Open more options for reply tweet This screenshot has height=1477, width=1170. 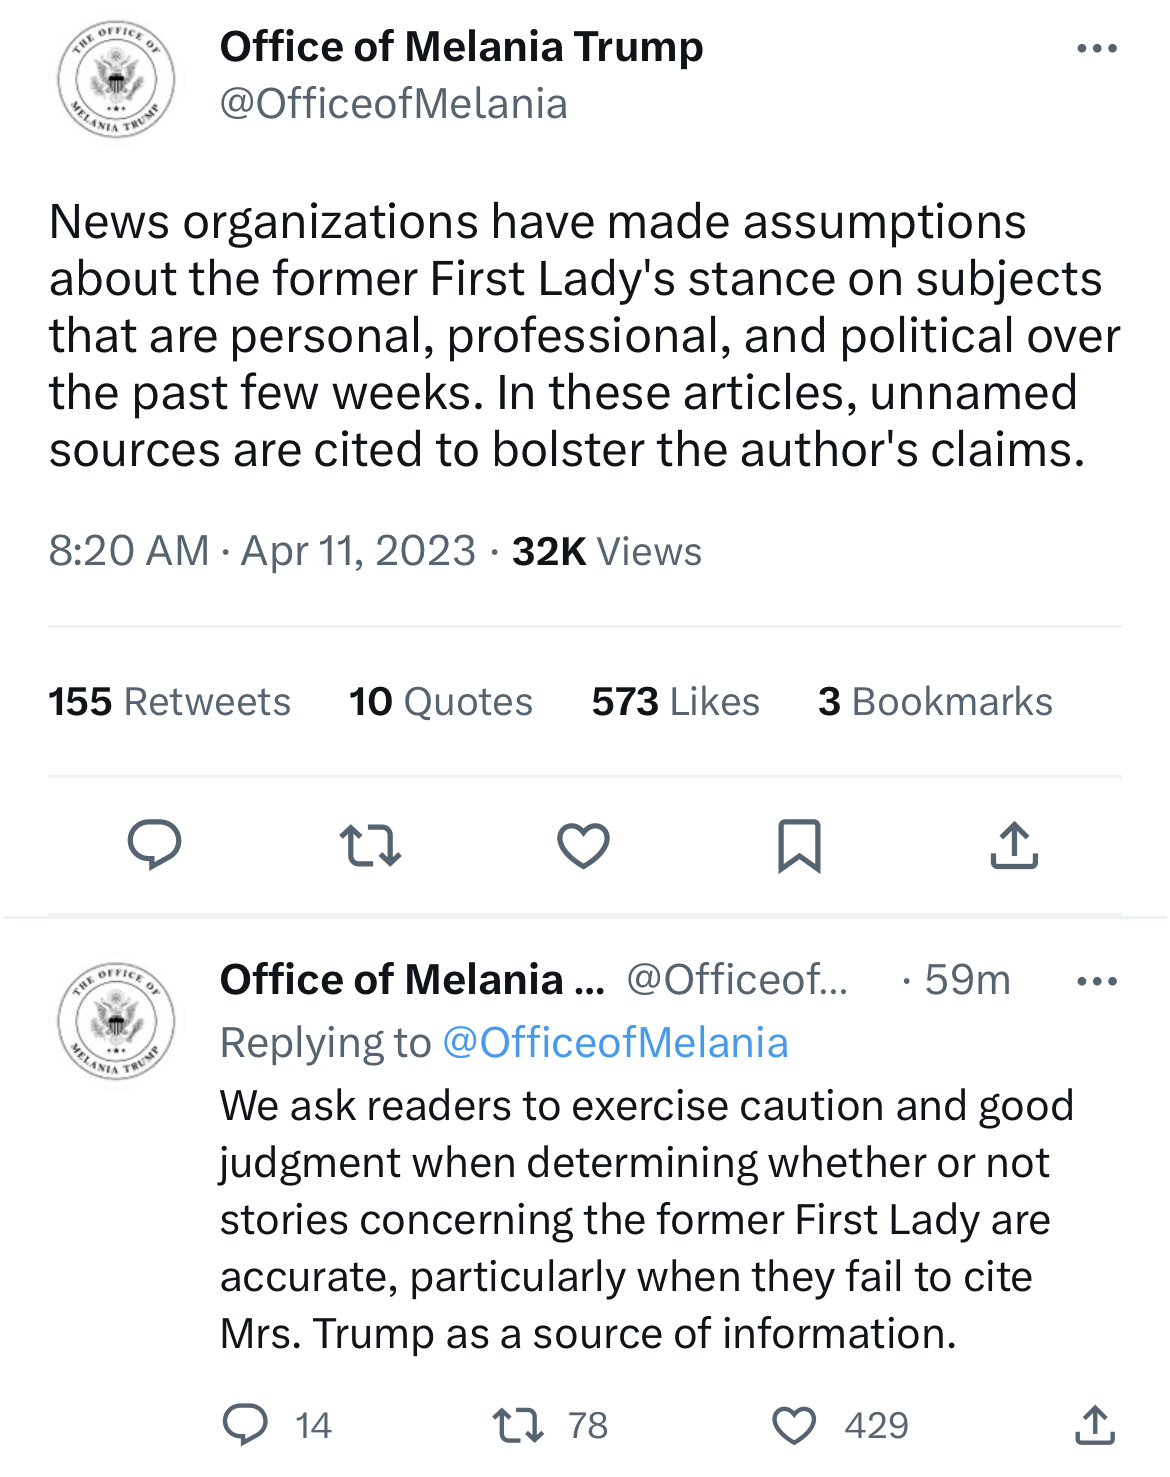[1097, 981]
